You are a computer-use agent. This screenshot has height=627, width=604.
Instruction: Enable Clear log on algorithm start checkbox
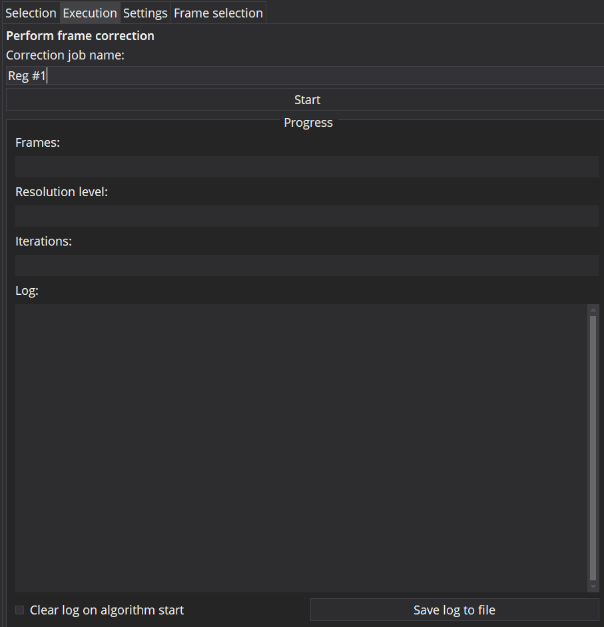pos(19,610)
